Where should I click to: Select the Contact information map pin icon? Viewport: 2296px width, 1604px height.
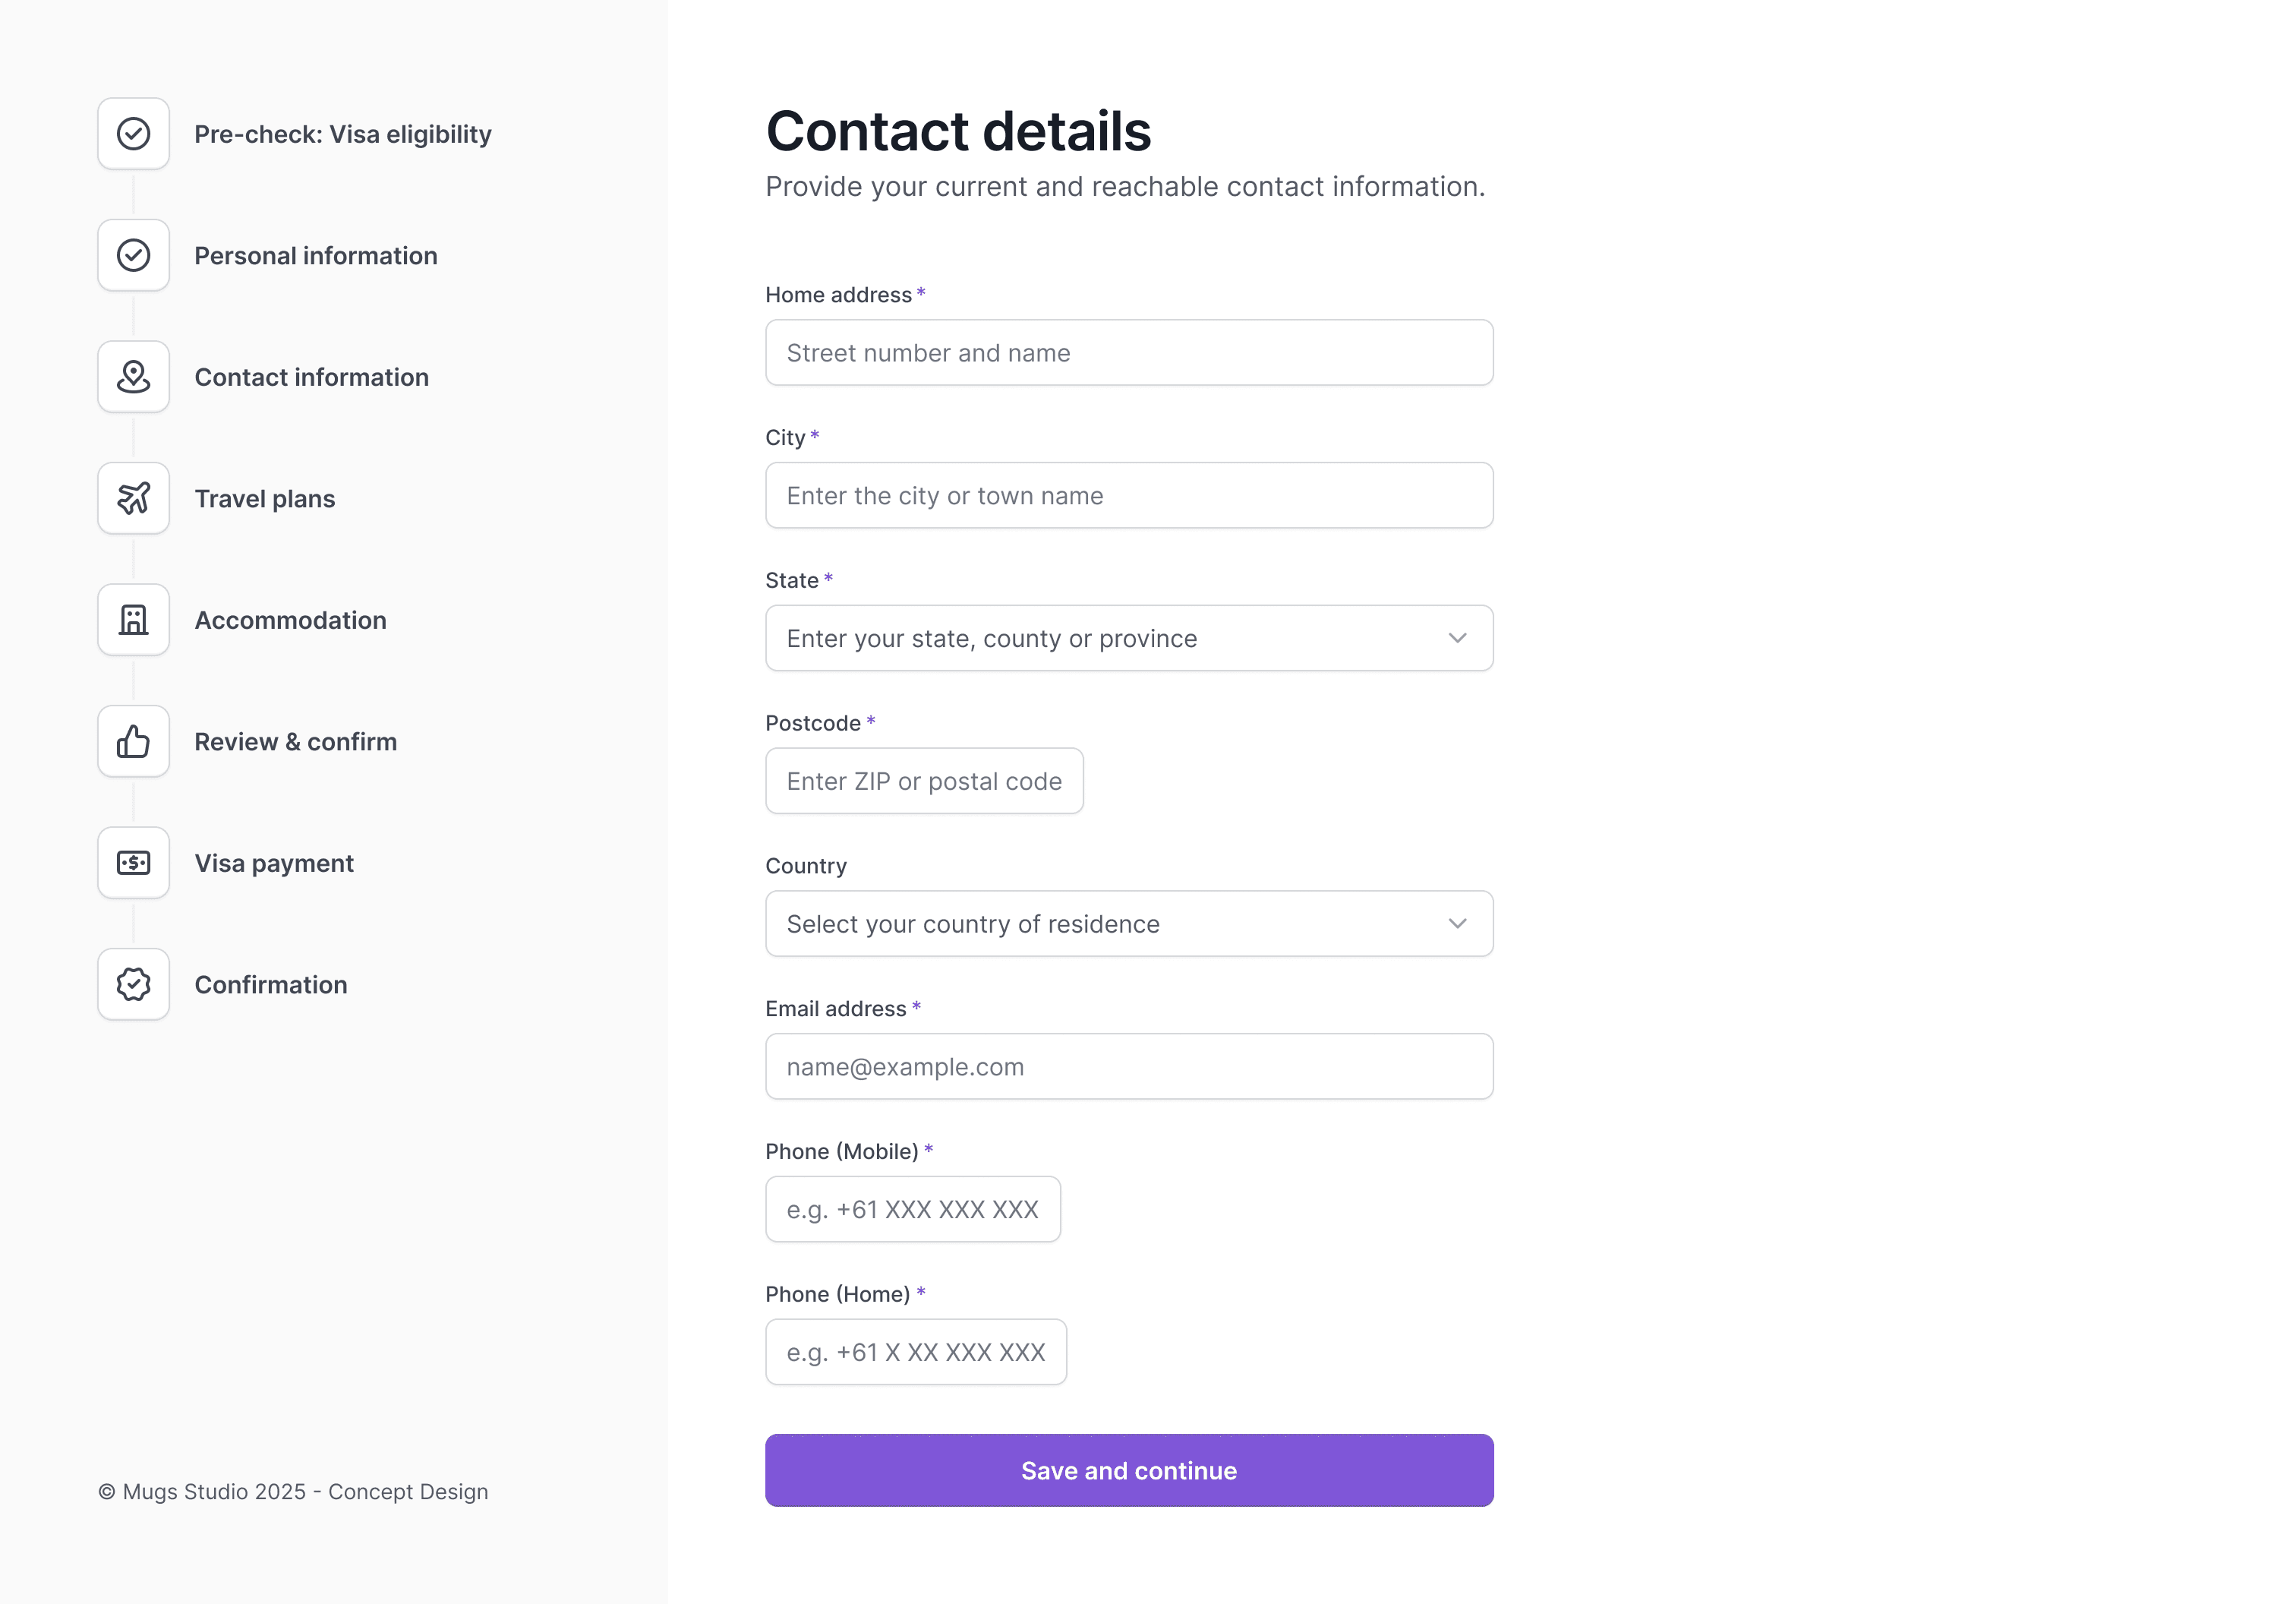(x=133, y=377)
